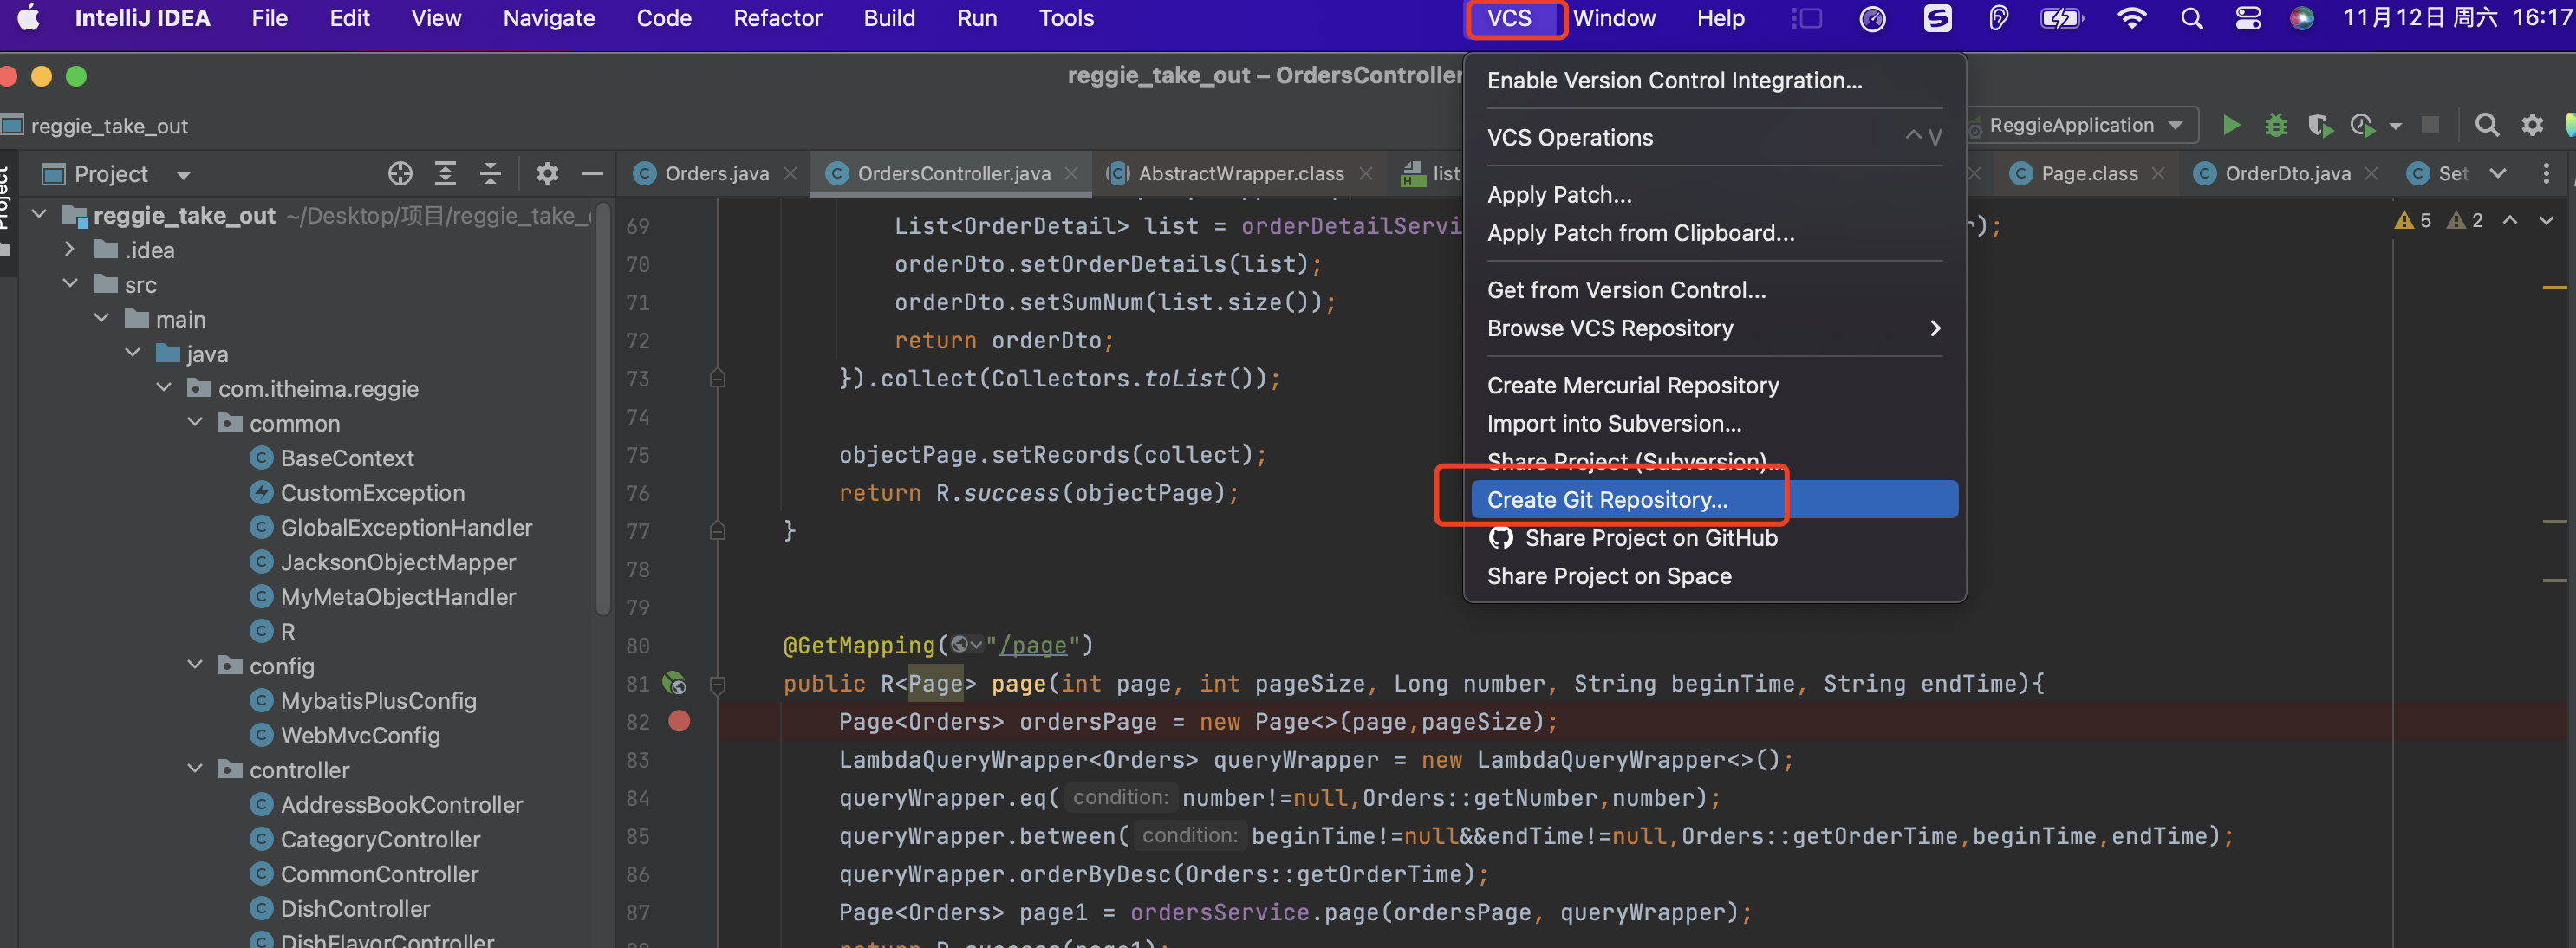Collapse the common package folder
The width and height of the screenshot is (2576, 948).
pos(195,423)
